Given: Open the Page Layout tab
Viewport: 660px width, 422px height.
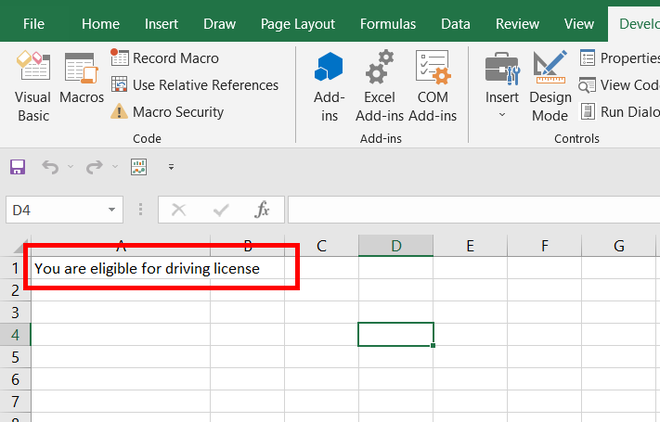Looking at the screenshot, I should 297,23.
